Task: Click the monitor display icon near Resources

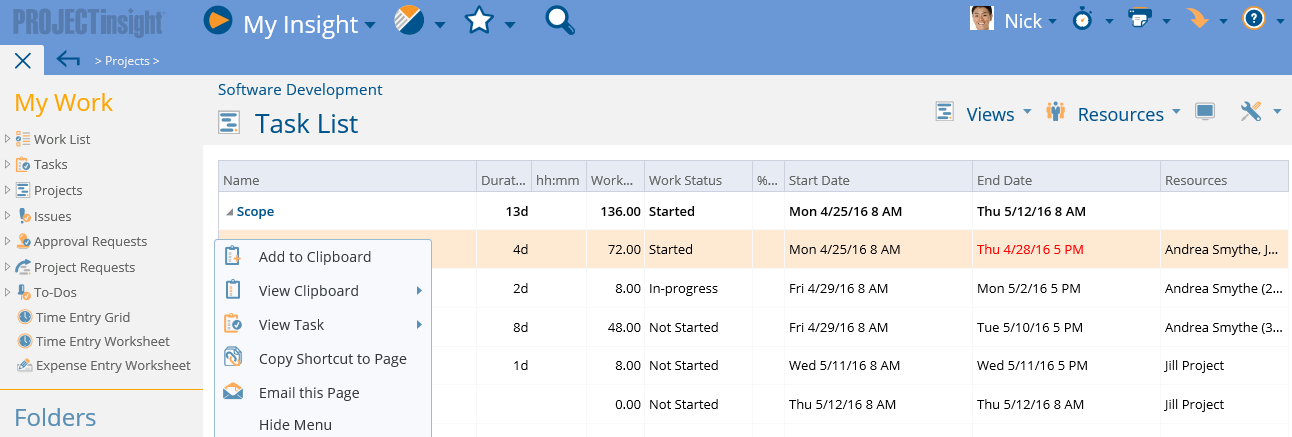Action: [x=1205, y=112]
